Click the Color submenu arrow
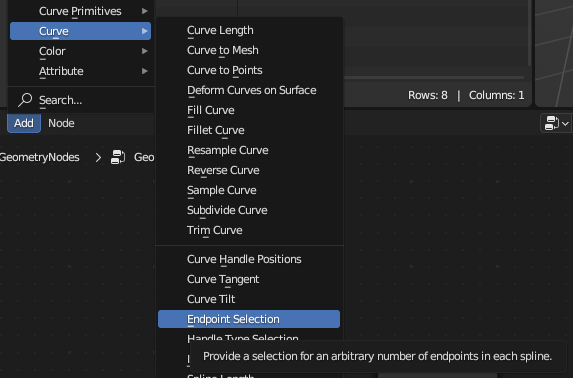Image resolution: width=573 pixels, height=378 pixels. point(145,51)
